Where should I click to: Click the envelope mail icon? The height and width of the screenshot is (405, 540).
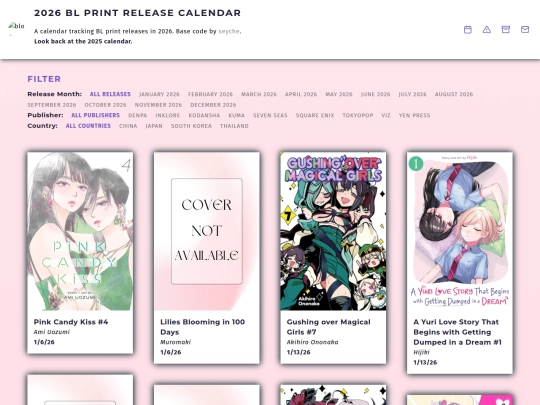(x=525, y=30)
